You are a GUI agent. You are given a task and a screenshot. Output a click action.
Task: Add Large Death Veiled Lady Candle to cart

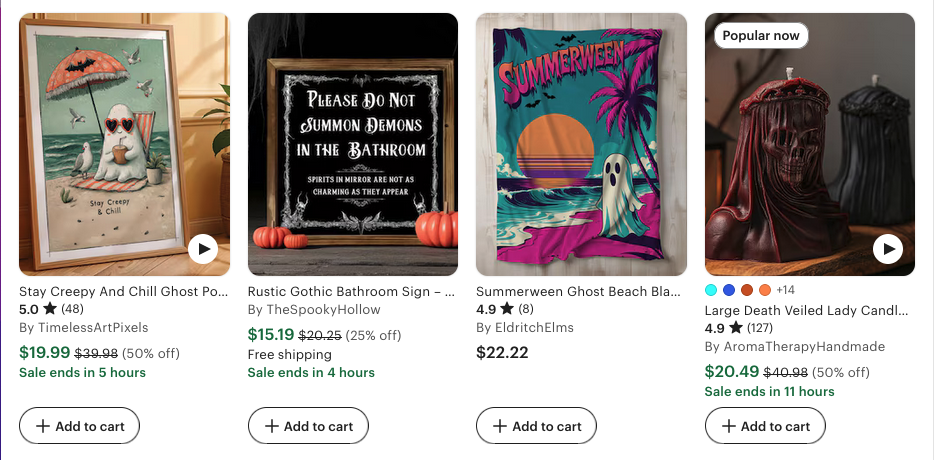tap(765, 426)
